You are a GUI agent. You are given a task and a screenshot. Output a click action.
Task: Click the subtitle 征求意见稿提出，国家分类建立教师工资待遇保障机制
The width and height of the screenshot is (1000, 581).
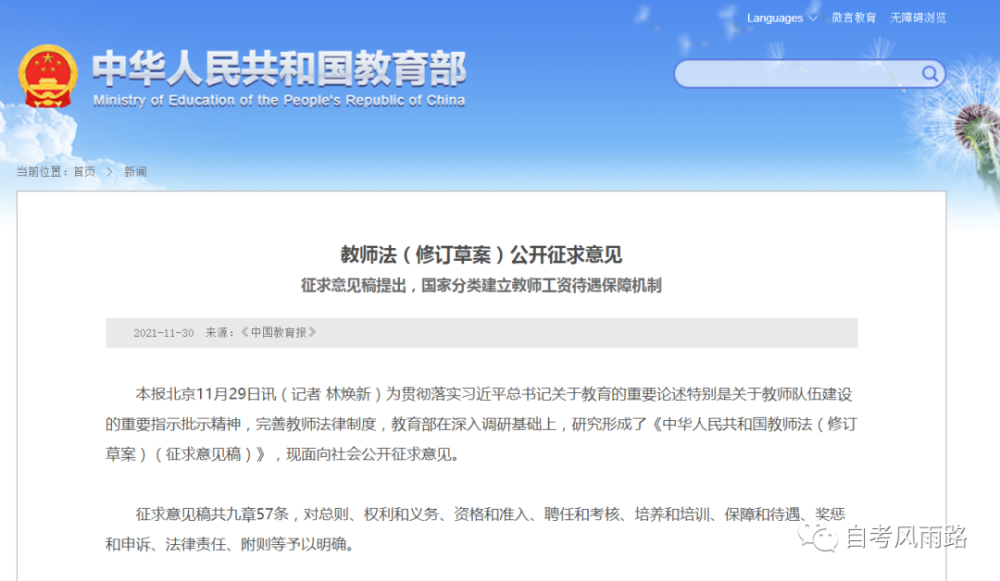pyautogui.click(x=482, y=285)
